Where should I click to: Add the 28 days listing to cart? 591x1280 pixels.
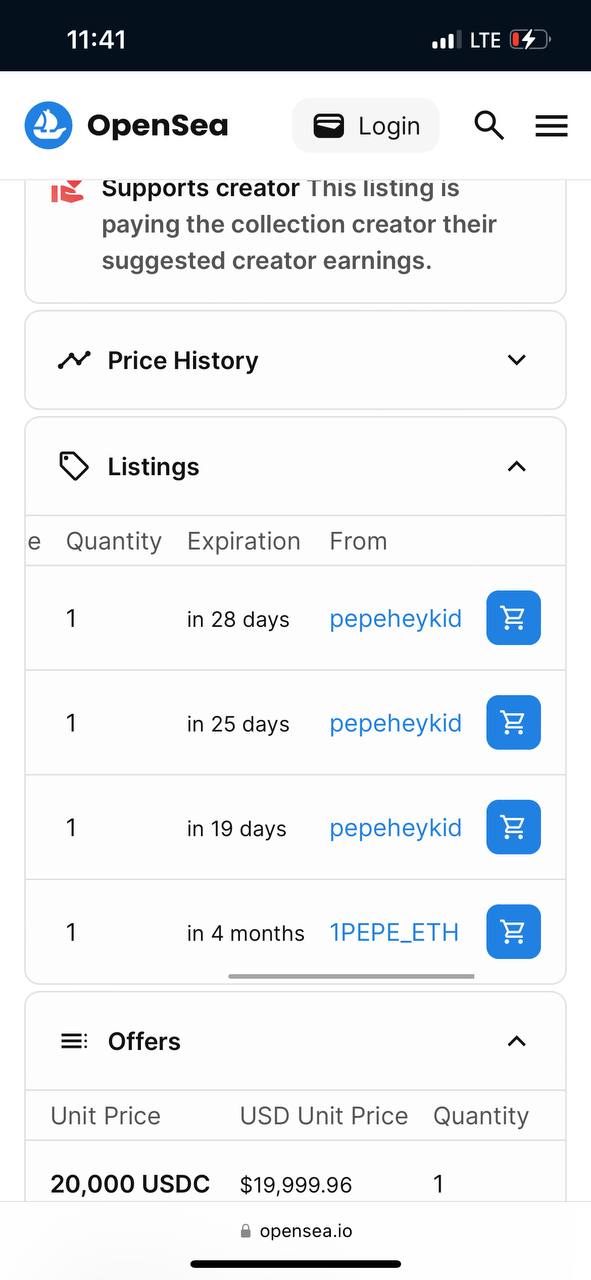point(513,618)
